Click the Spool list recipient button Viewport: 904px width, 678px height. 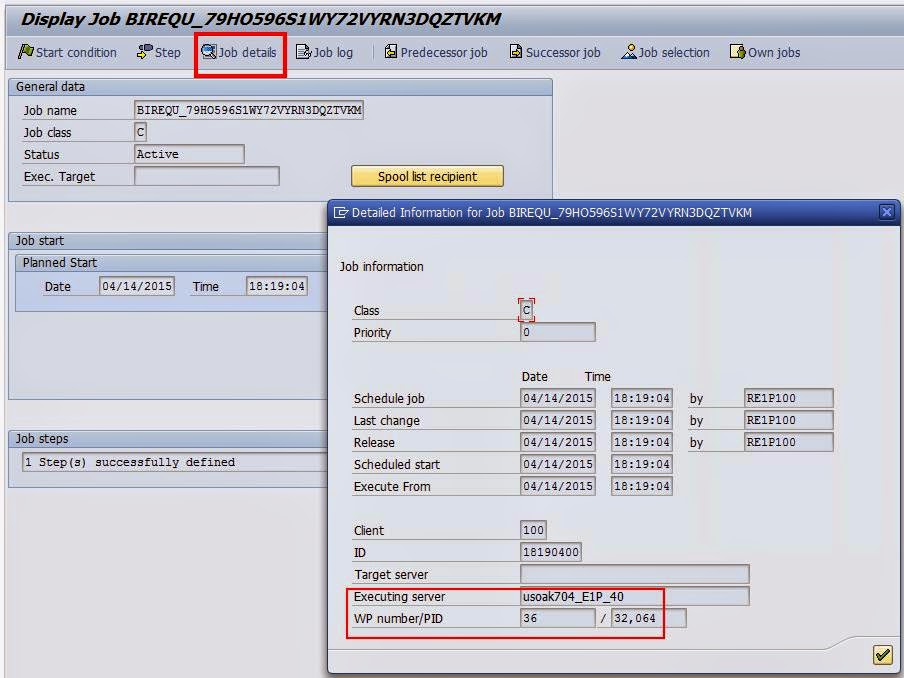(x=427, y=176)
